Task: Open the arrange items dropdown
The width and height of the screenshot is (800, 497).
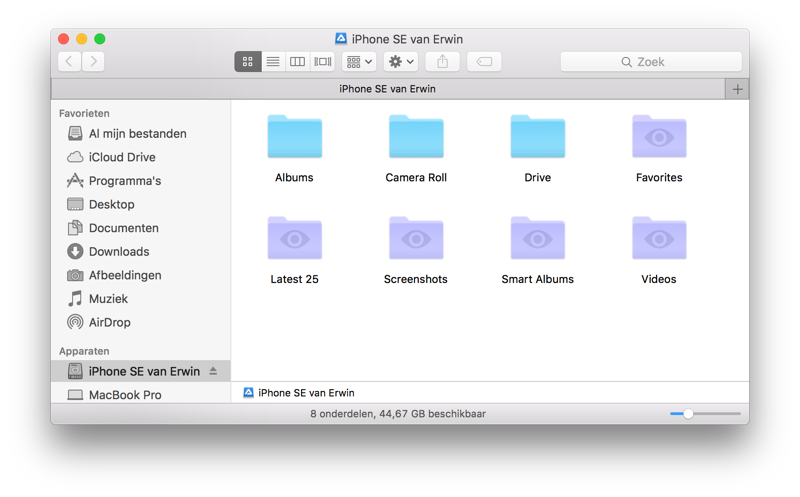Action: tap(359, 62)
